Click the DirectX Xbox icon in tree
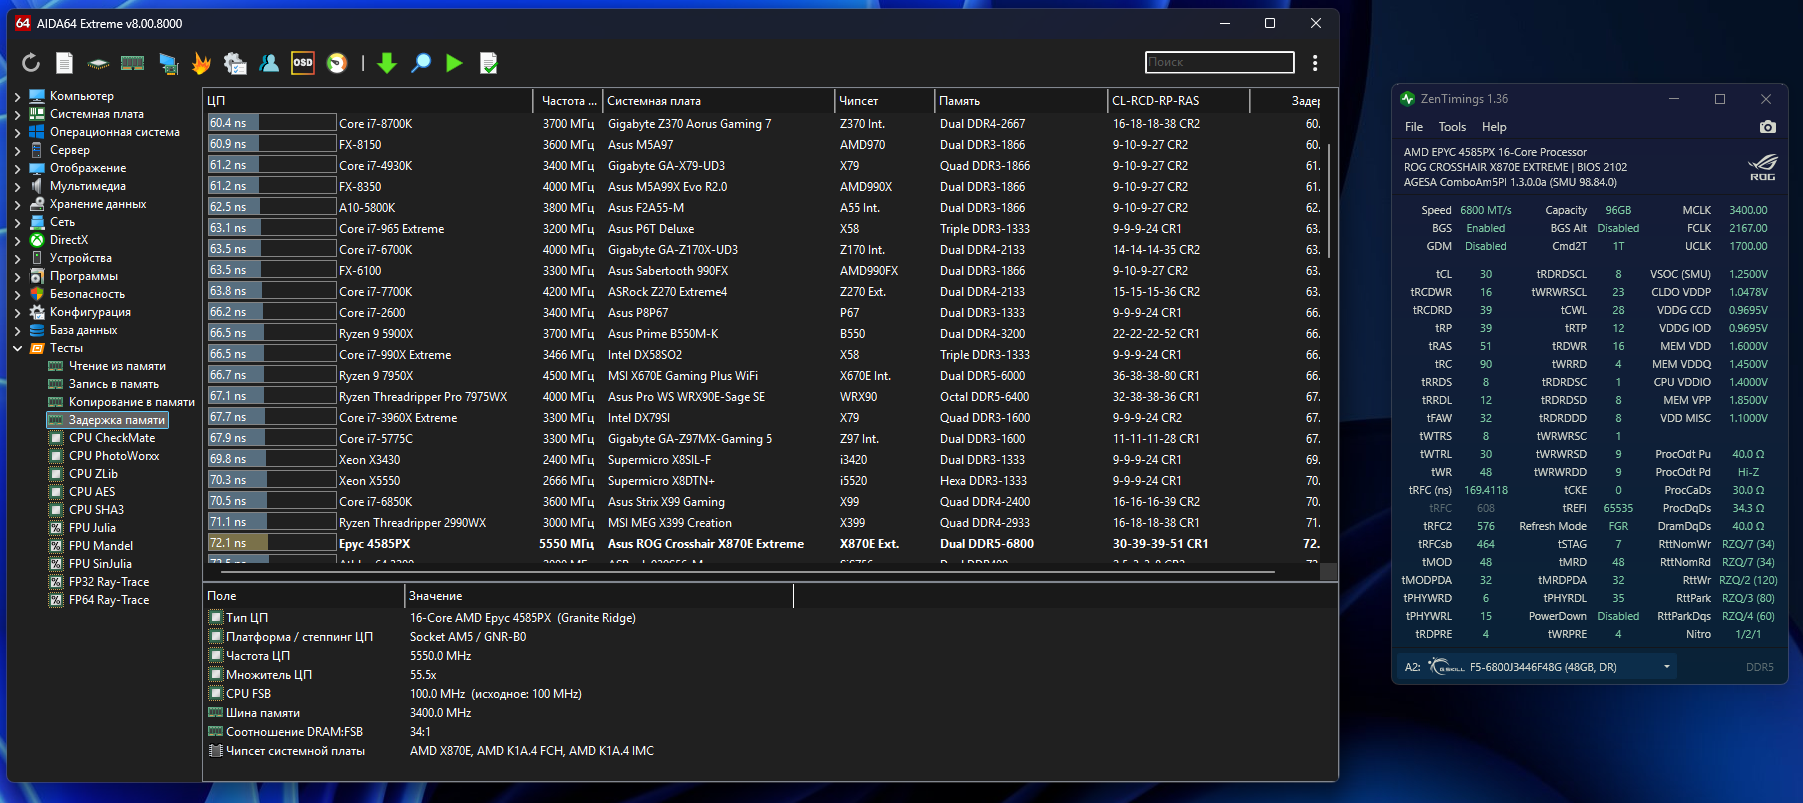The height and width of the screenshot is (803, 1803). coord(37,240)
